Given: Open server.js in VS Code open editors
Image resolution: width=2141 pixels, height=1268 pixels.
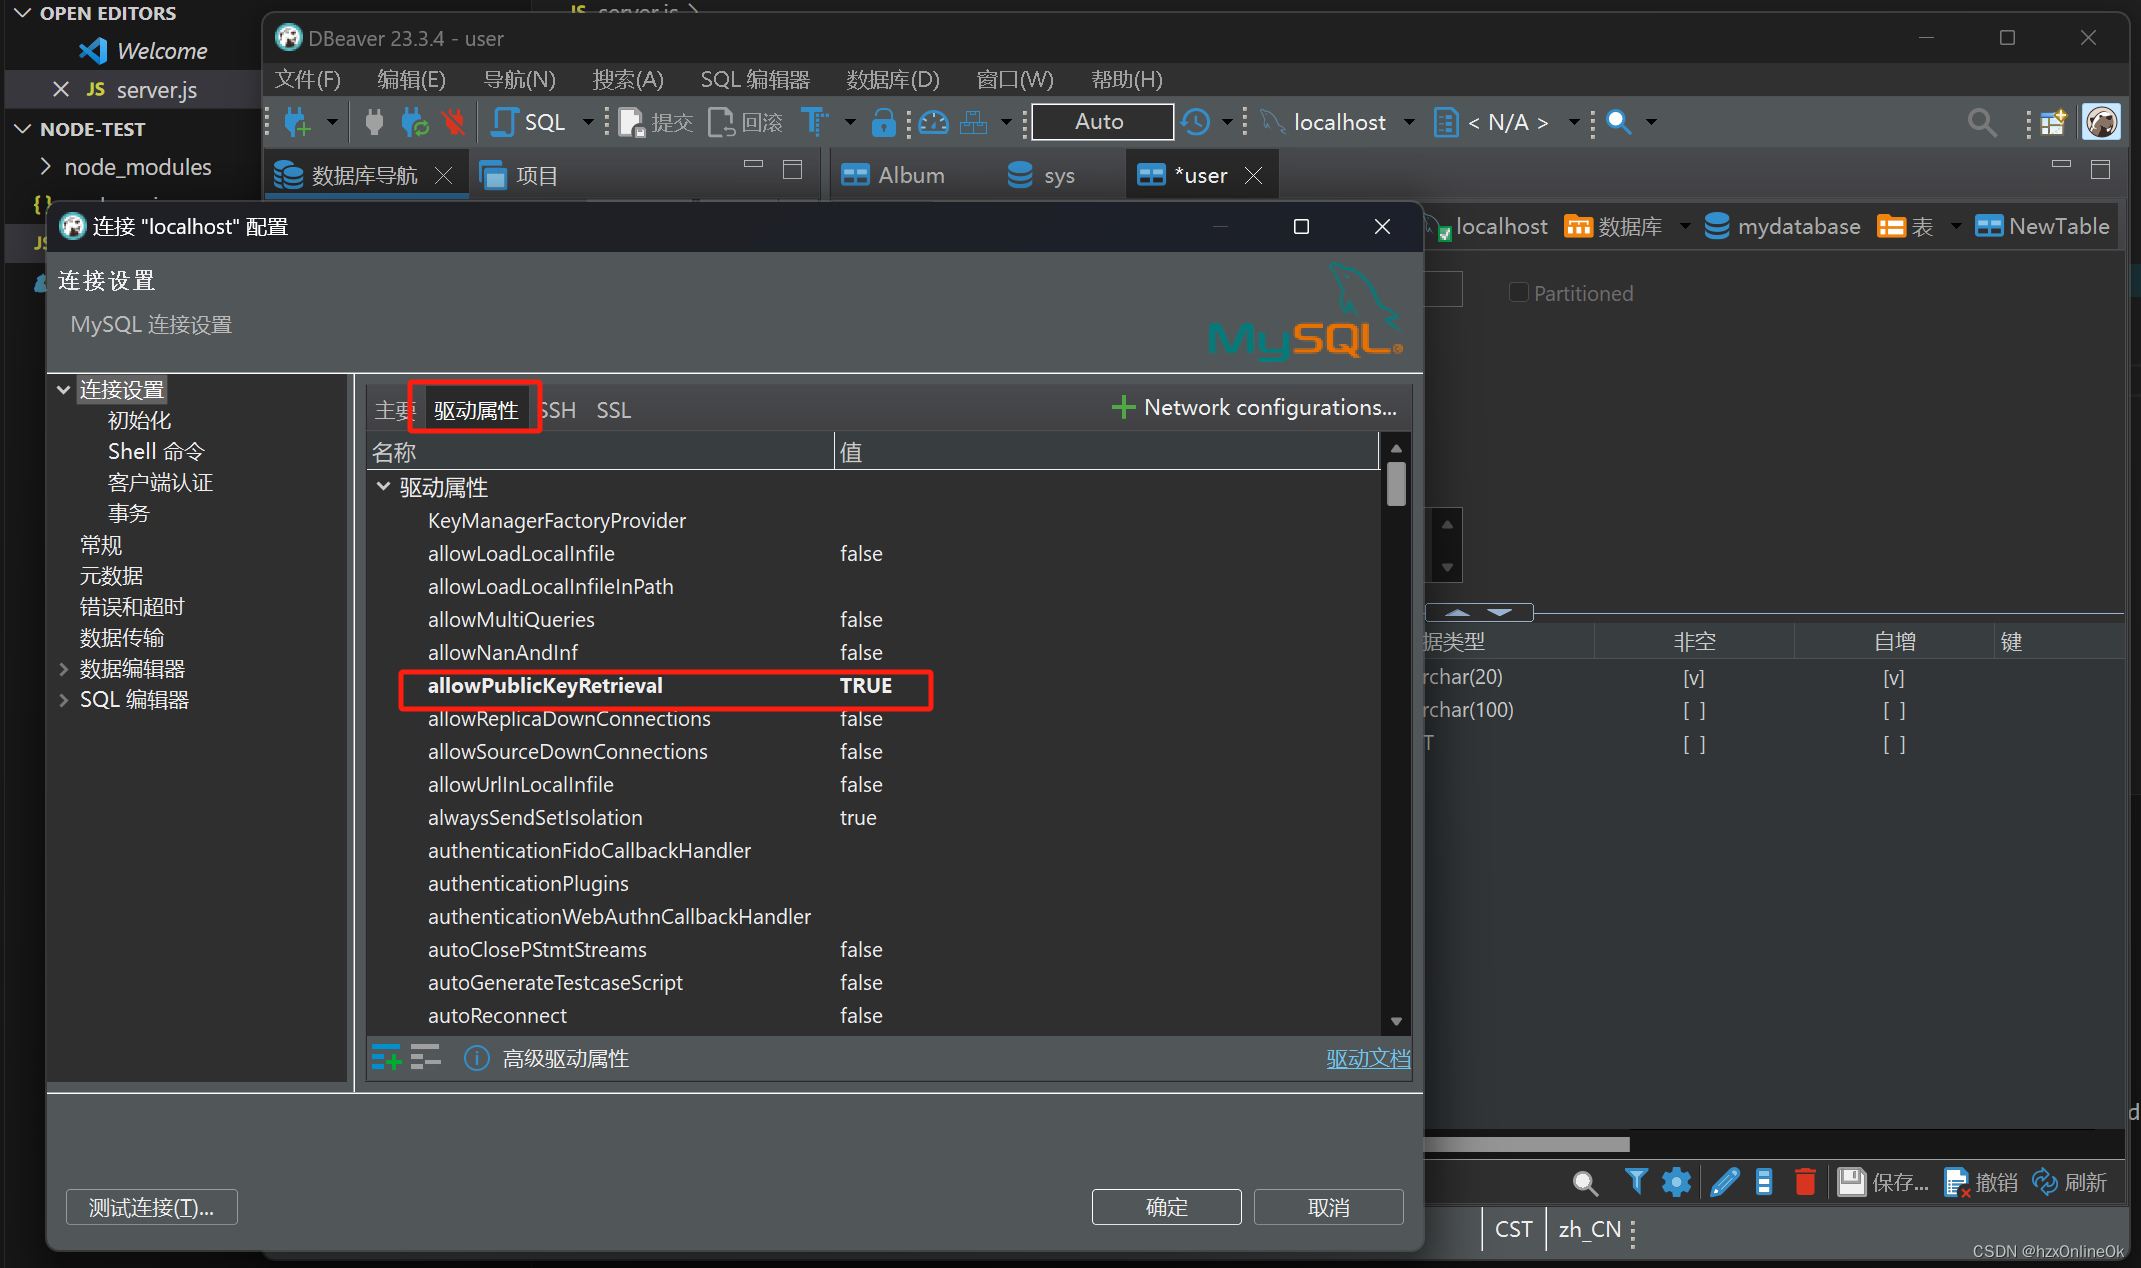Looking at the screenshot, I should pos(156,89).
